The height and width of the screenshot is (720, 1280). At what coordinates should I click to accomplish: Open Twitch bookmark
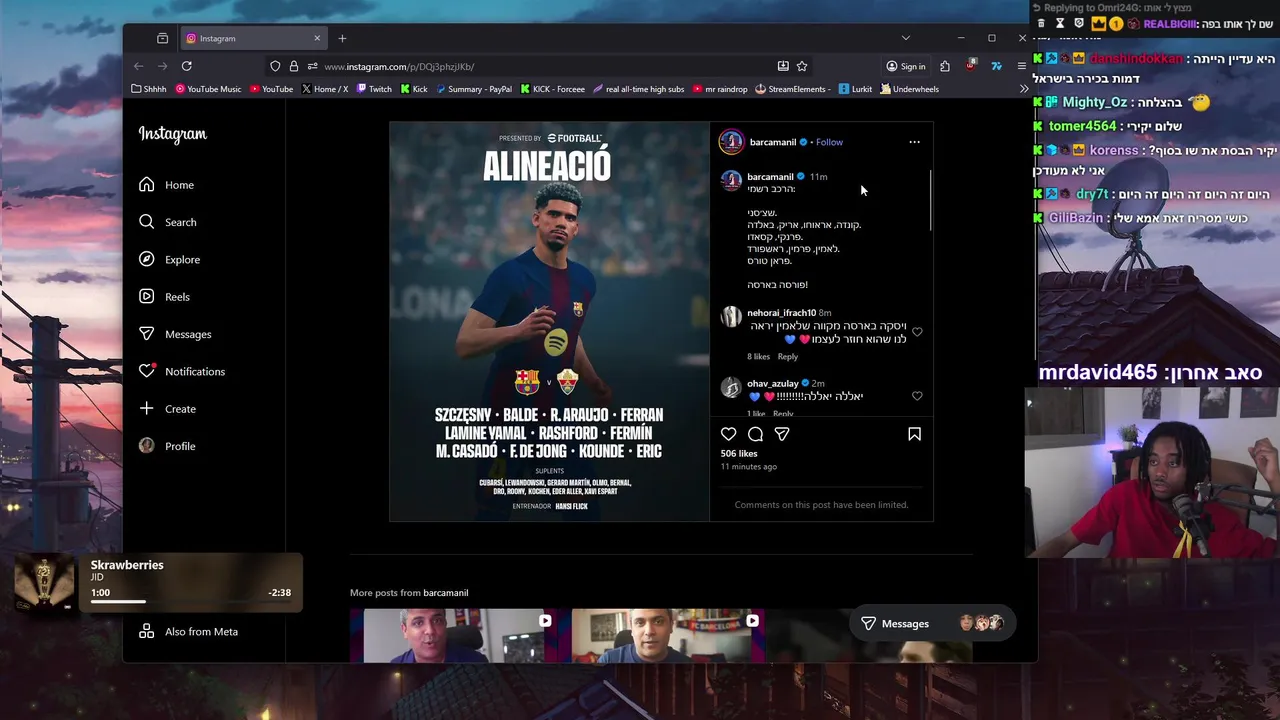(374, 89)
